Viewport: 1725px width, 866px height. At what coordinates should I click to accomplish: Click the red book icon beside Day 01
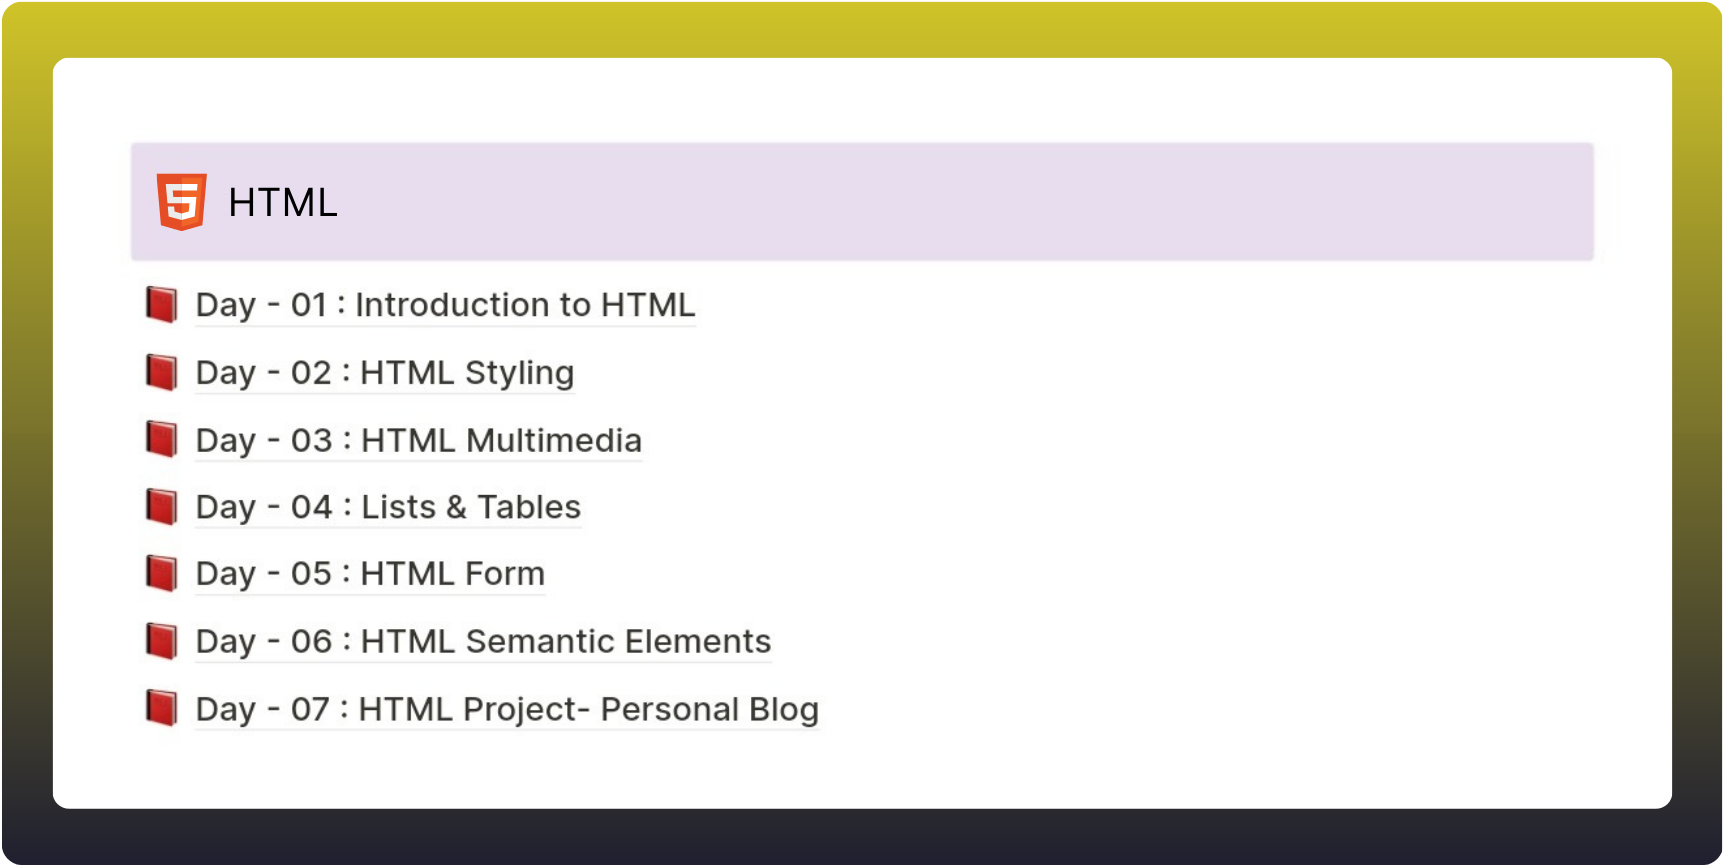click(x=162, y=305)
